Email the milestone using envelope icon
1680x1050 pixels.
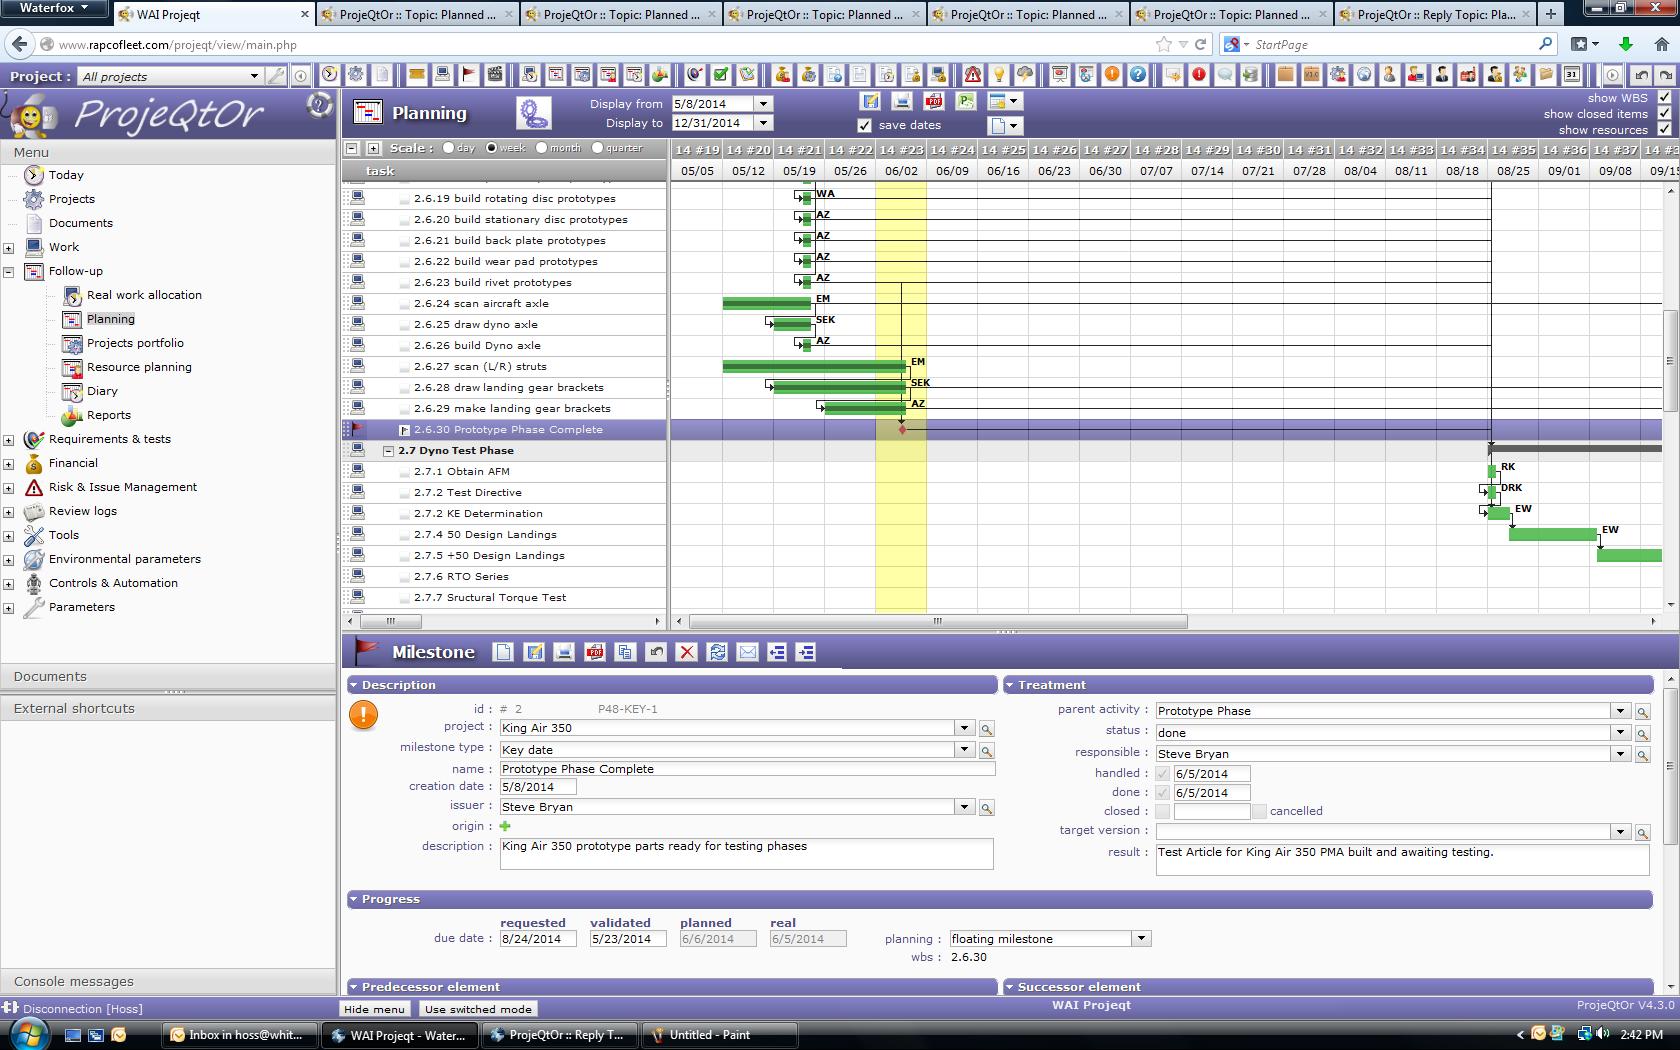click(747, 652)
